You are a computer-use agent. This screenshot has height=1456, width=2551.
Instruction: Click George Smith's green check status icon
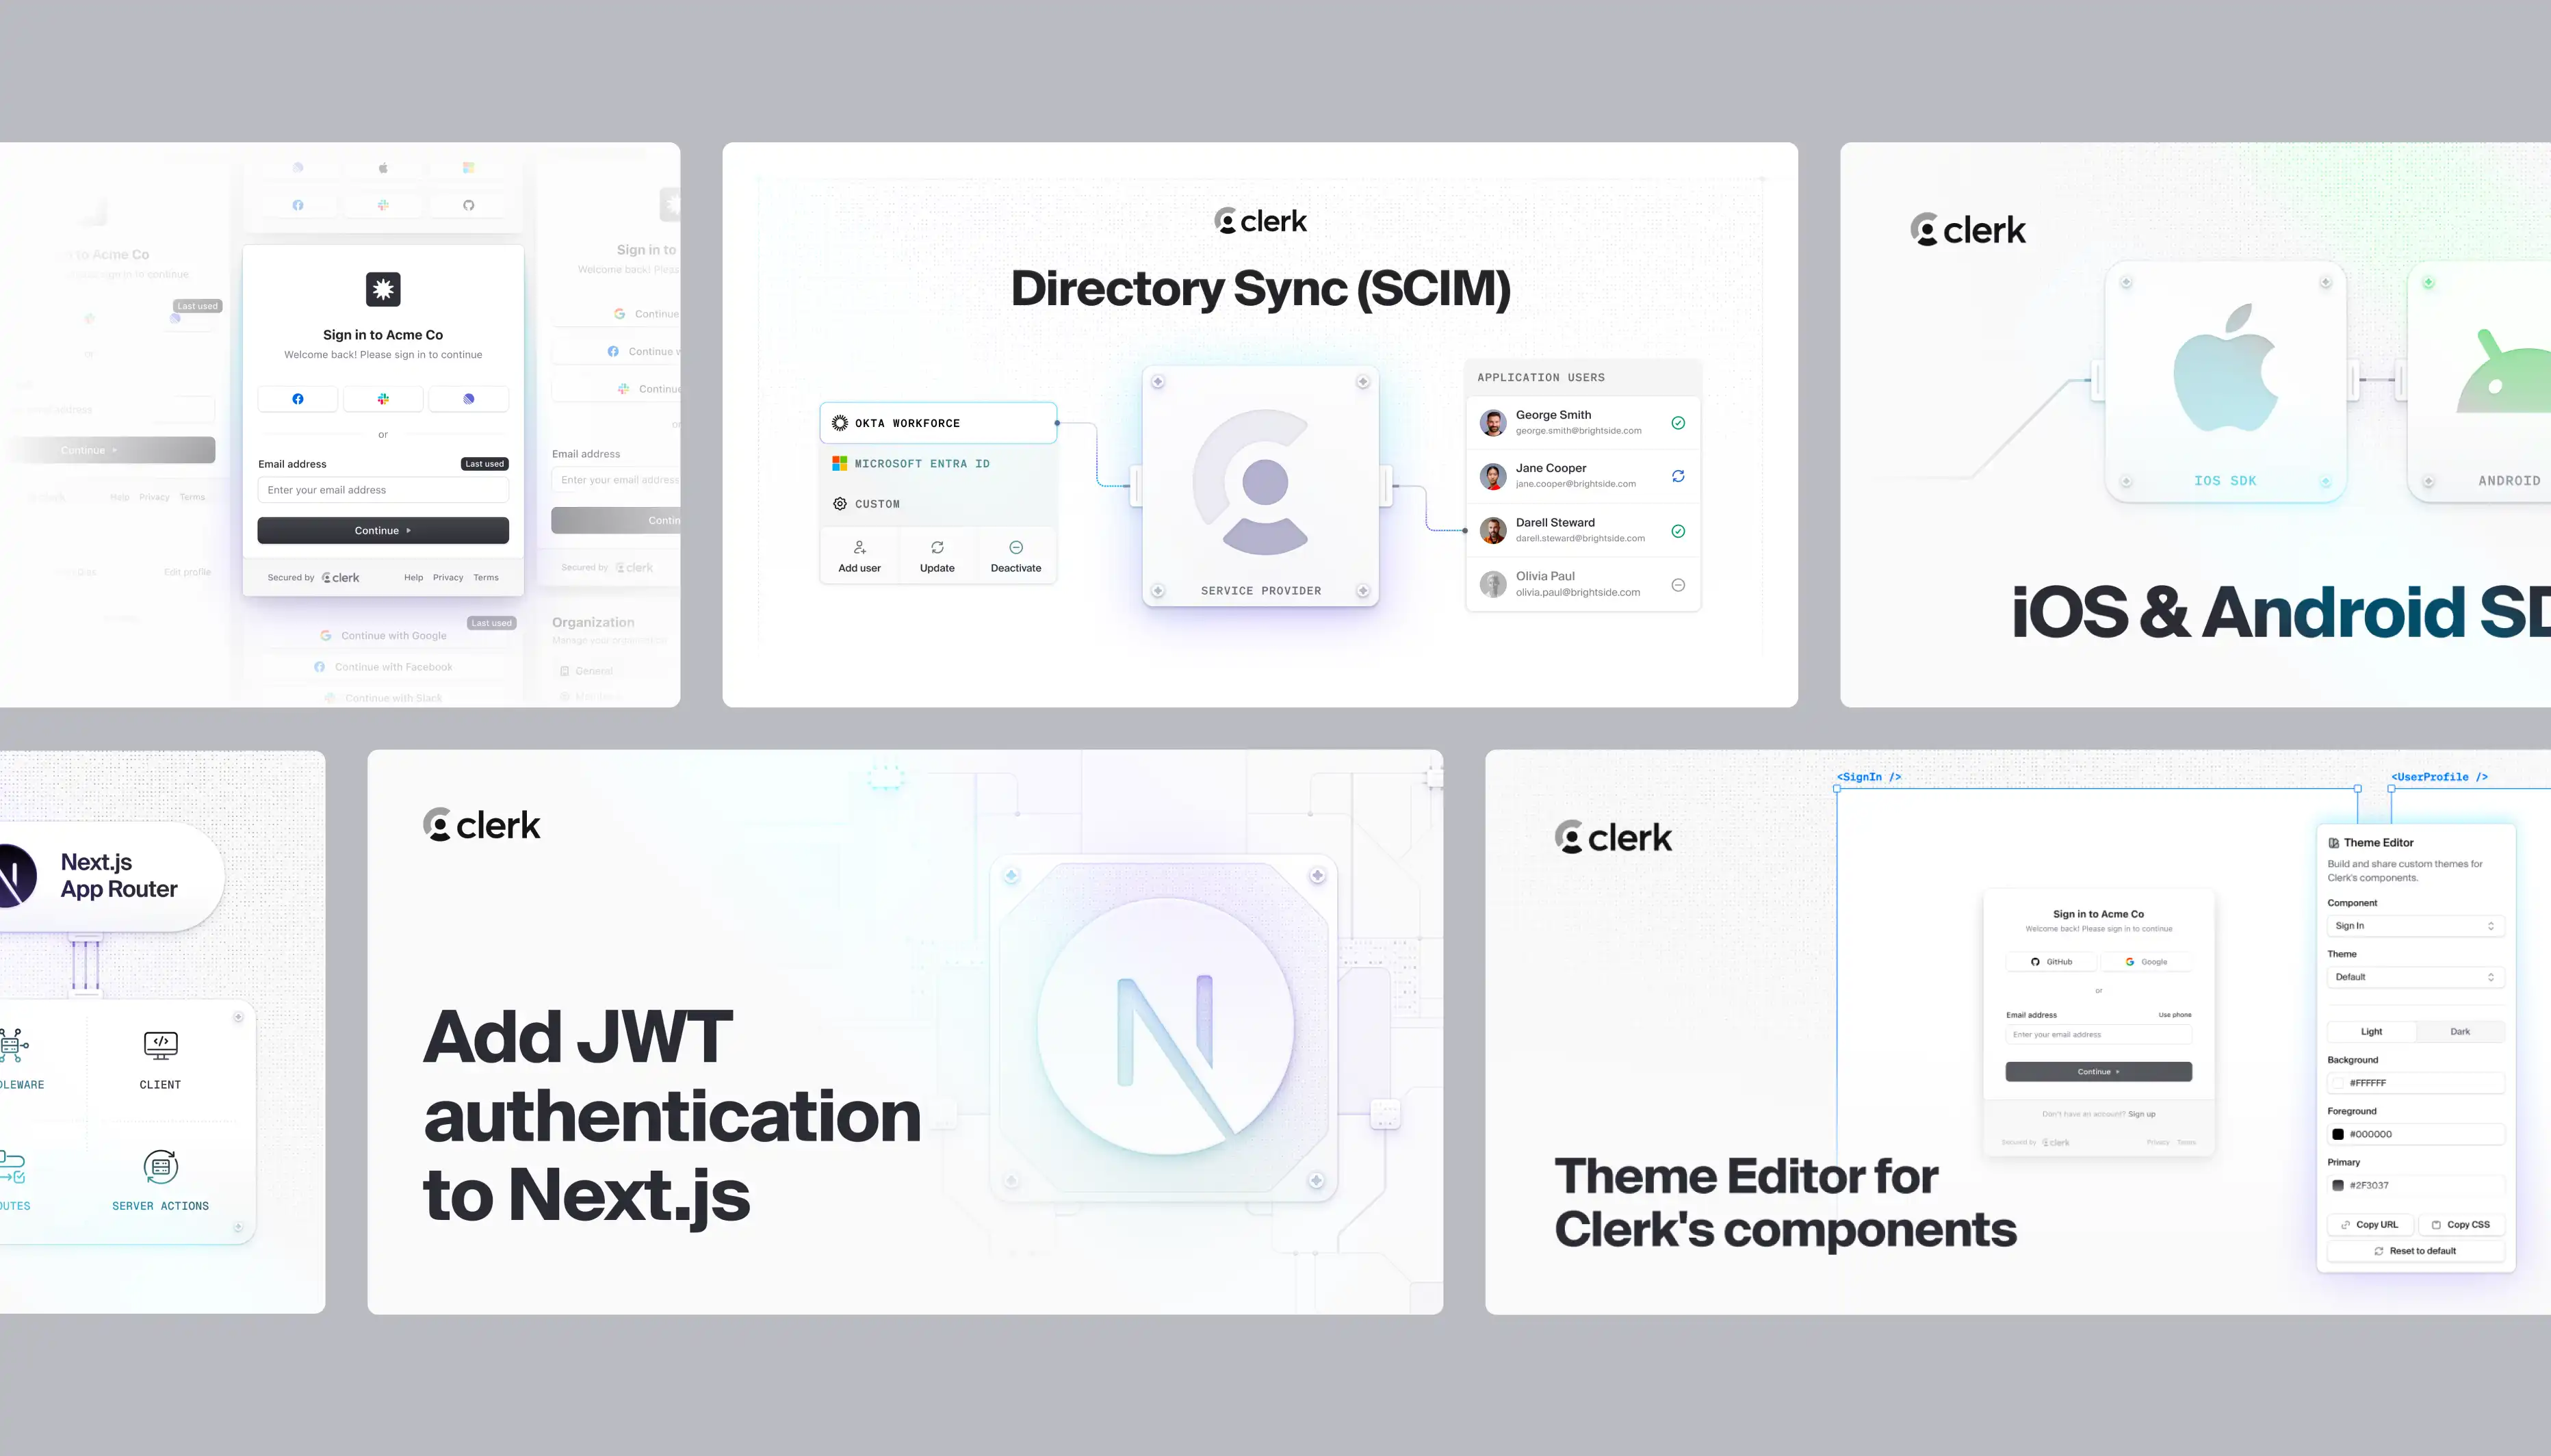(x=1678, y=423)
